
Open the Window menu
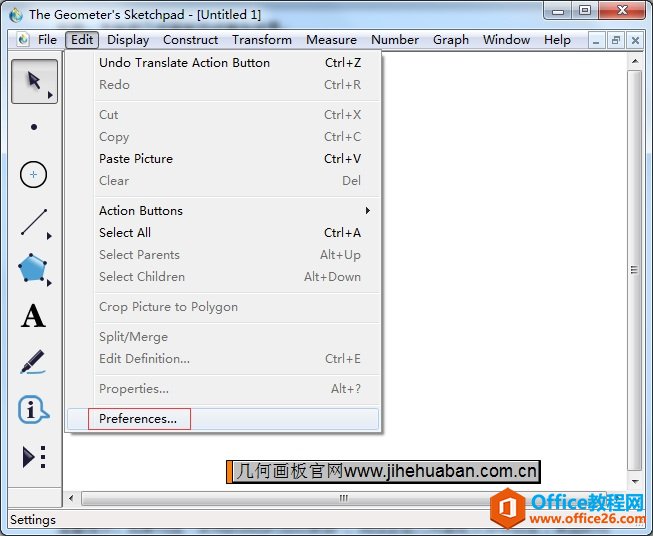click(x=506, y=40)
